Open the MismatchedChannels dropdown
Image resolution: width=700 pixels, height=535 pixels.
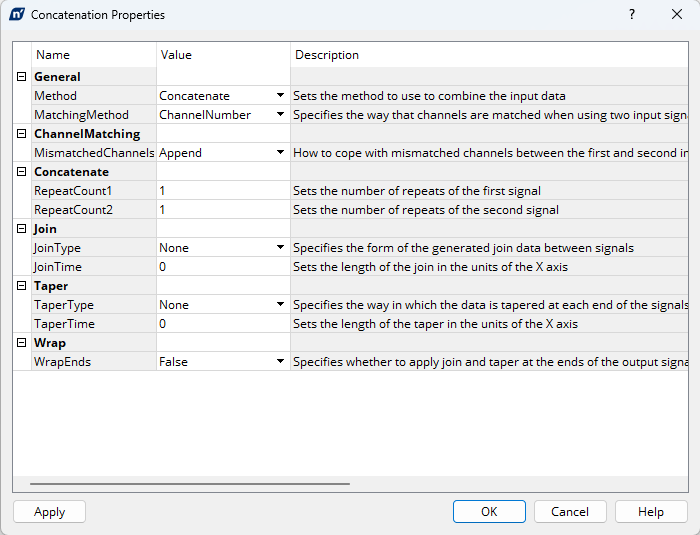[x=281, y=153]
